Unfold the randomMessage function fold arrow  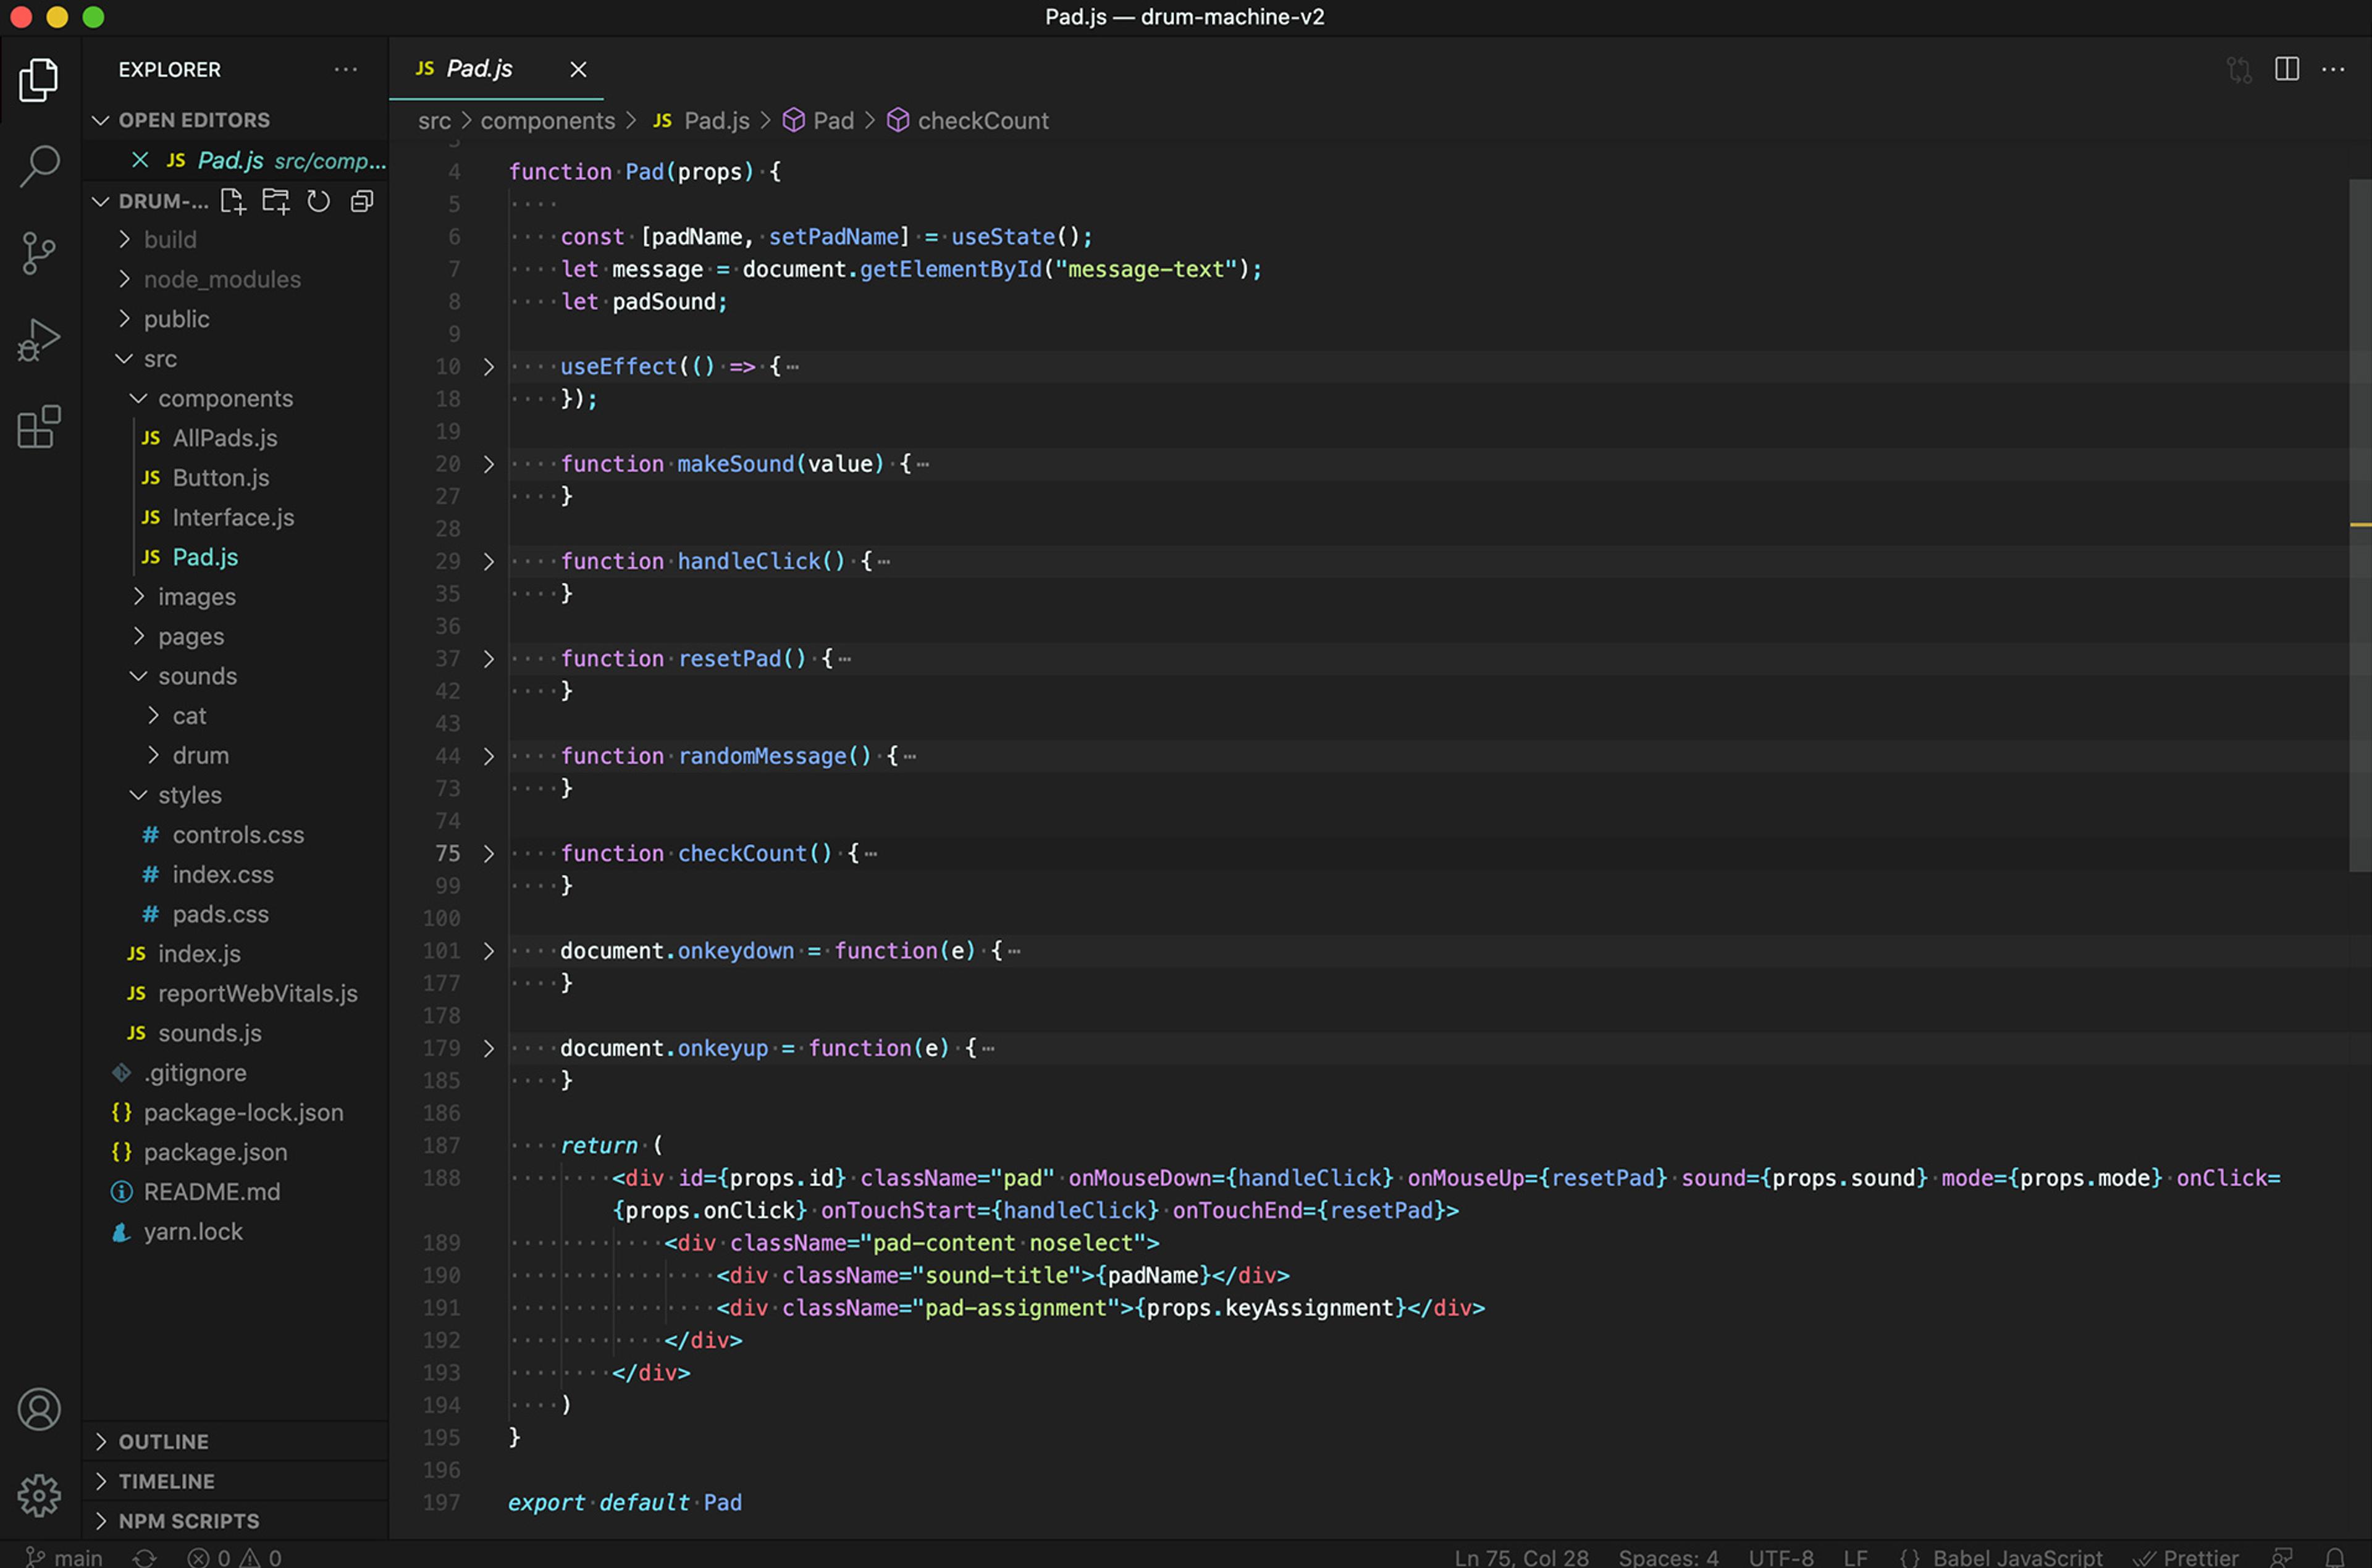coord(489,757)
